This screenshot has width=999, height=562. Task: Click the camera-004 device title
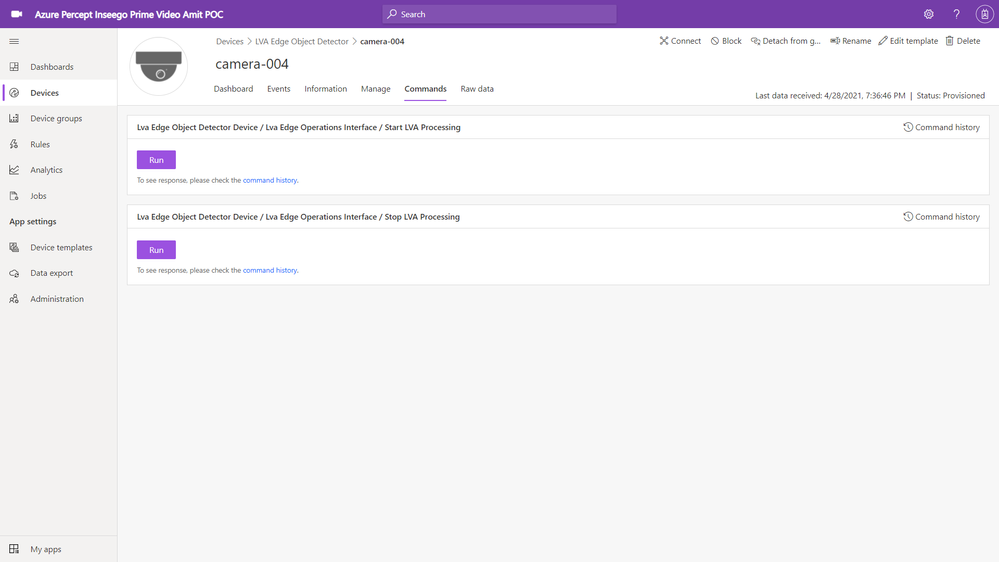252,64
